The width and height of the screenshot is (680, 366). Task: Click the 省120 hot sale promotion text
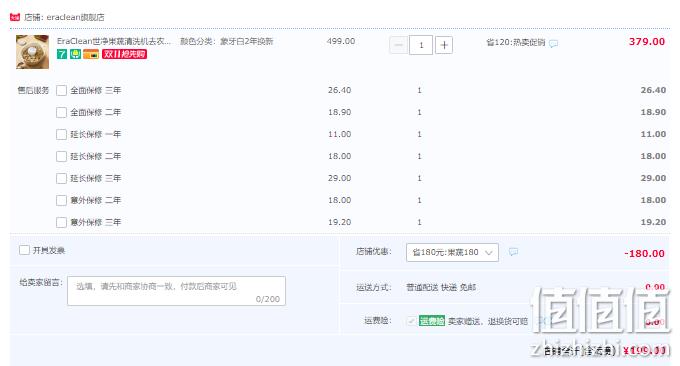point(515,42)
